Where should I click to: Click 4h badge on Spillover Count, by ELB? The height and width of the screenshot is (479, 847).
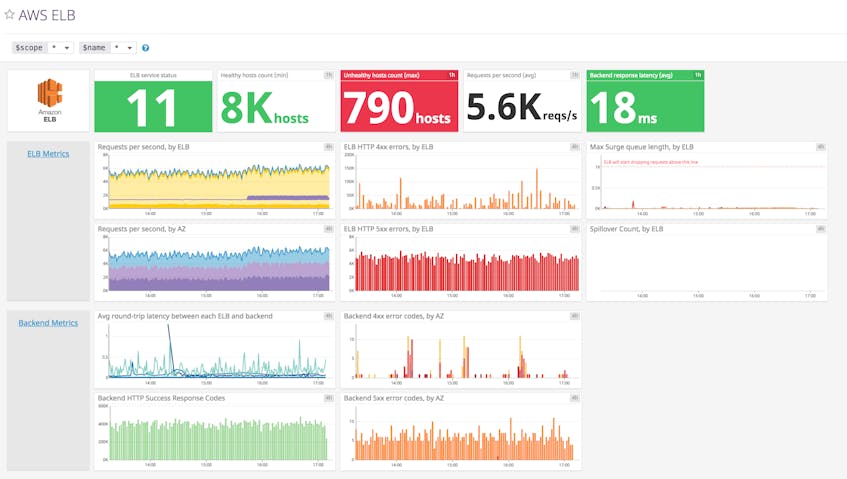pyautogui.click(x=821, y=229)
